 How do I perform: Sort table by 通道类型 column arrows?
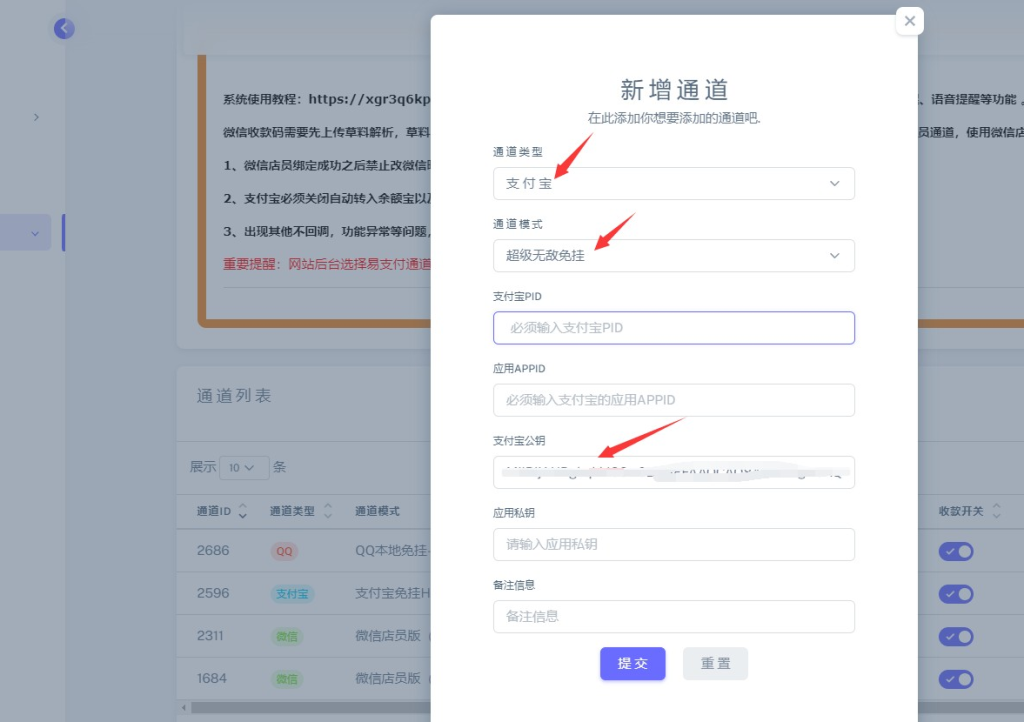(328, 511)
